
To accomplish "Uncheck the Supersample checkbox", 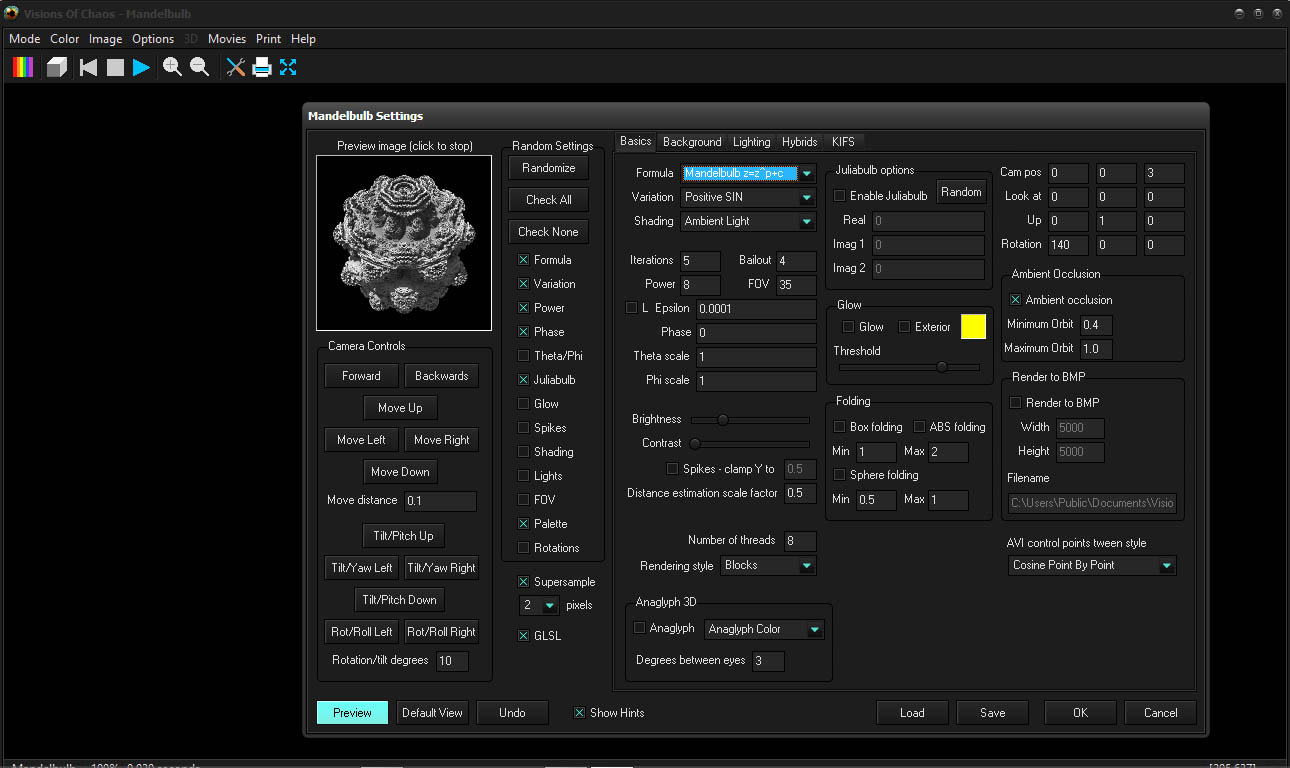I will point(523,582).
